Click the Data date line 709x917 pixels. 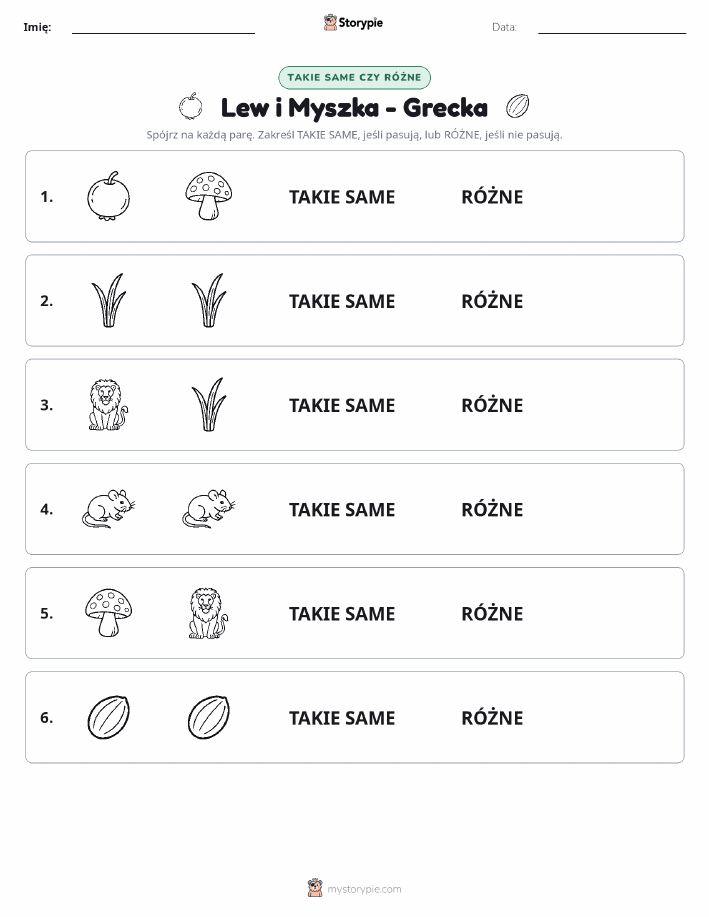[x=612, y=28]
